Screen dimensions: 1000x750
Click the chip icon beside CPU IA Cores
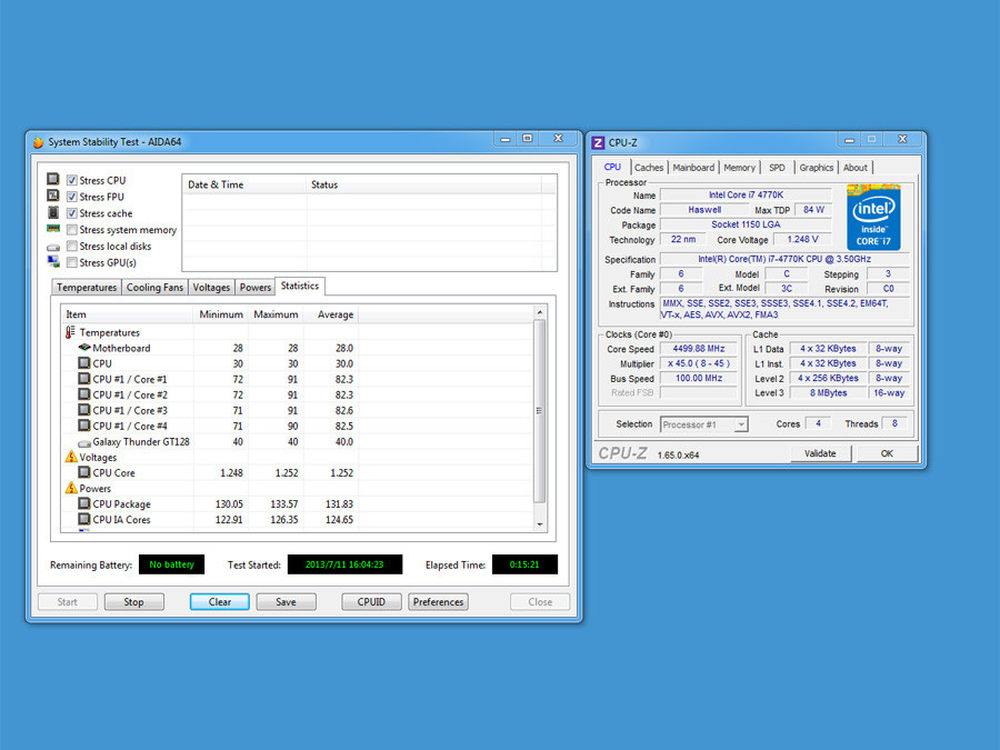pos(84,519)
